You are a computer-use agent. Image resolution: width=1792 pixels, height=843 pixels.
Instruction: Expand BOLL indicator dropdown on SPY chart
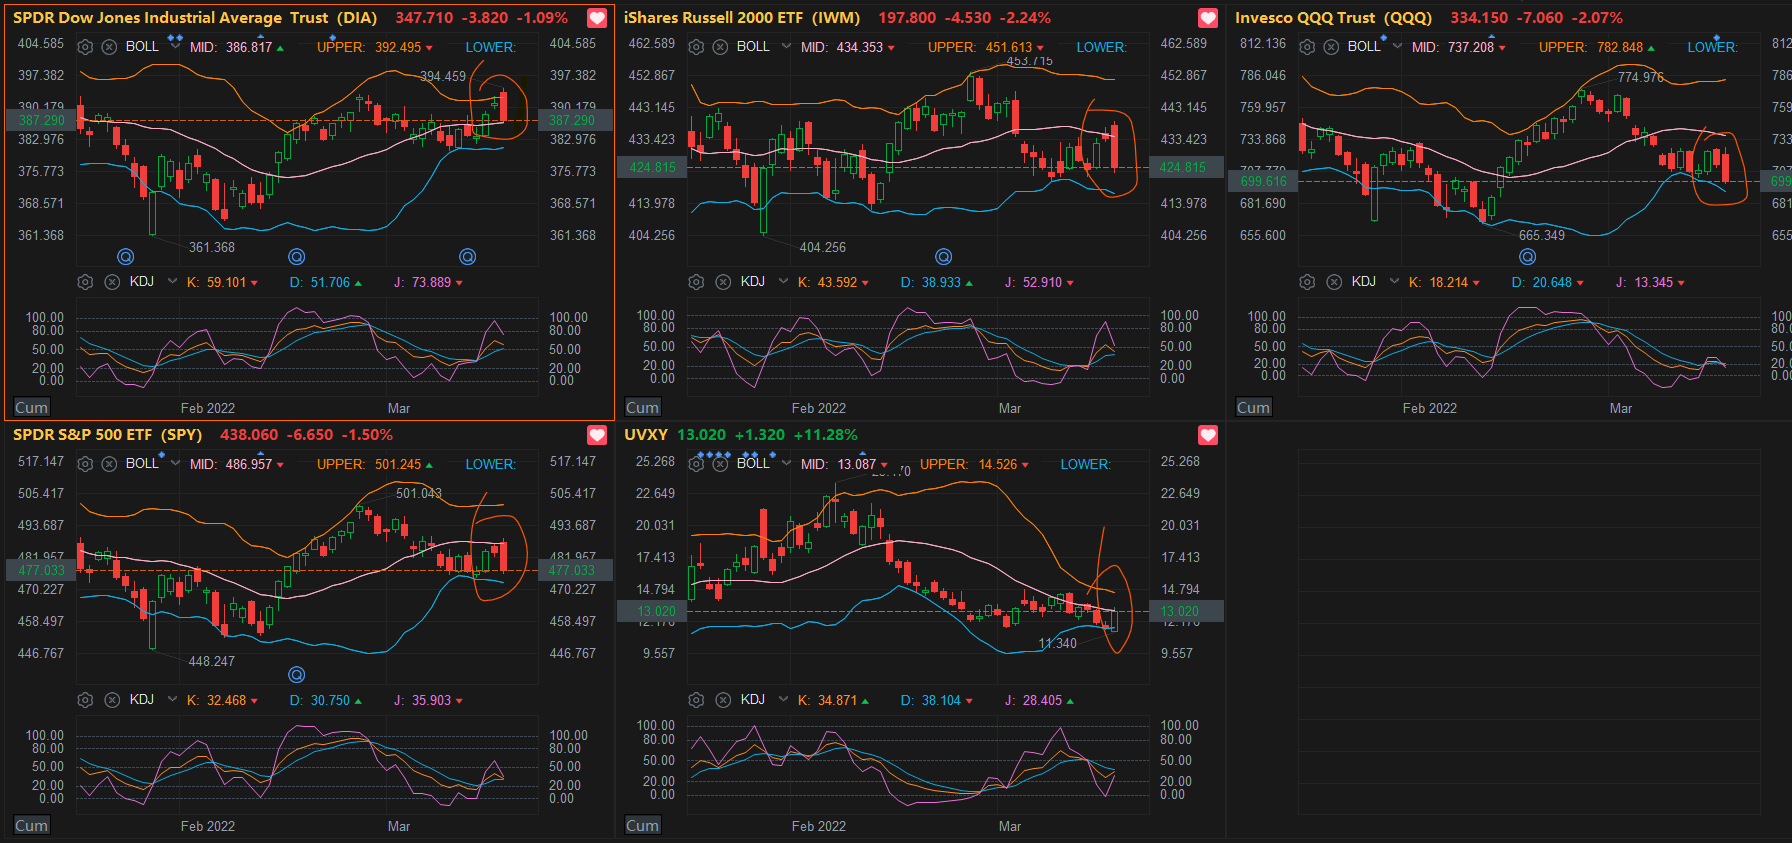tap(175, 463)
